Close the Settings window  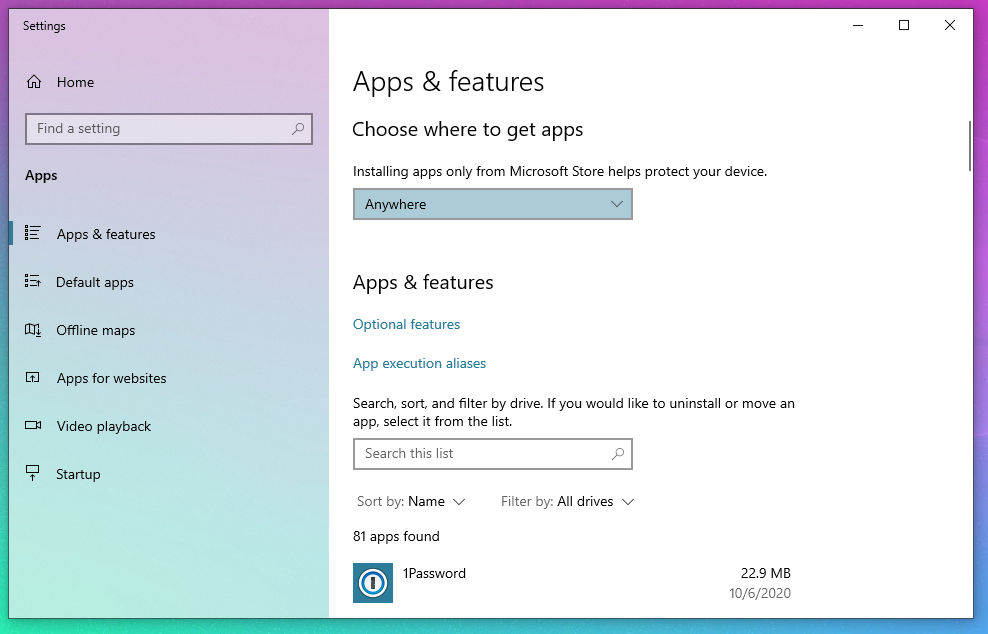pyautogui.click(x=950, y=25)
